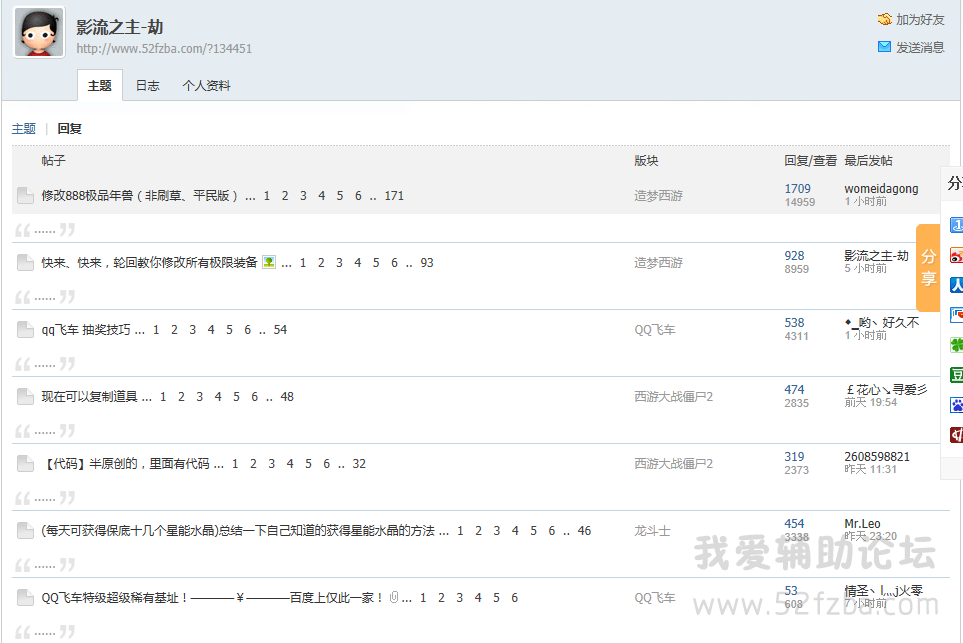Go to page 32 of 【代码】半原创的 thread
Viewport: 963px width, 643px height.
pos(359,464)
